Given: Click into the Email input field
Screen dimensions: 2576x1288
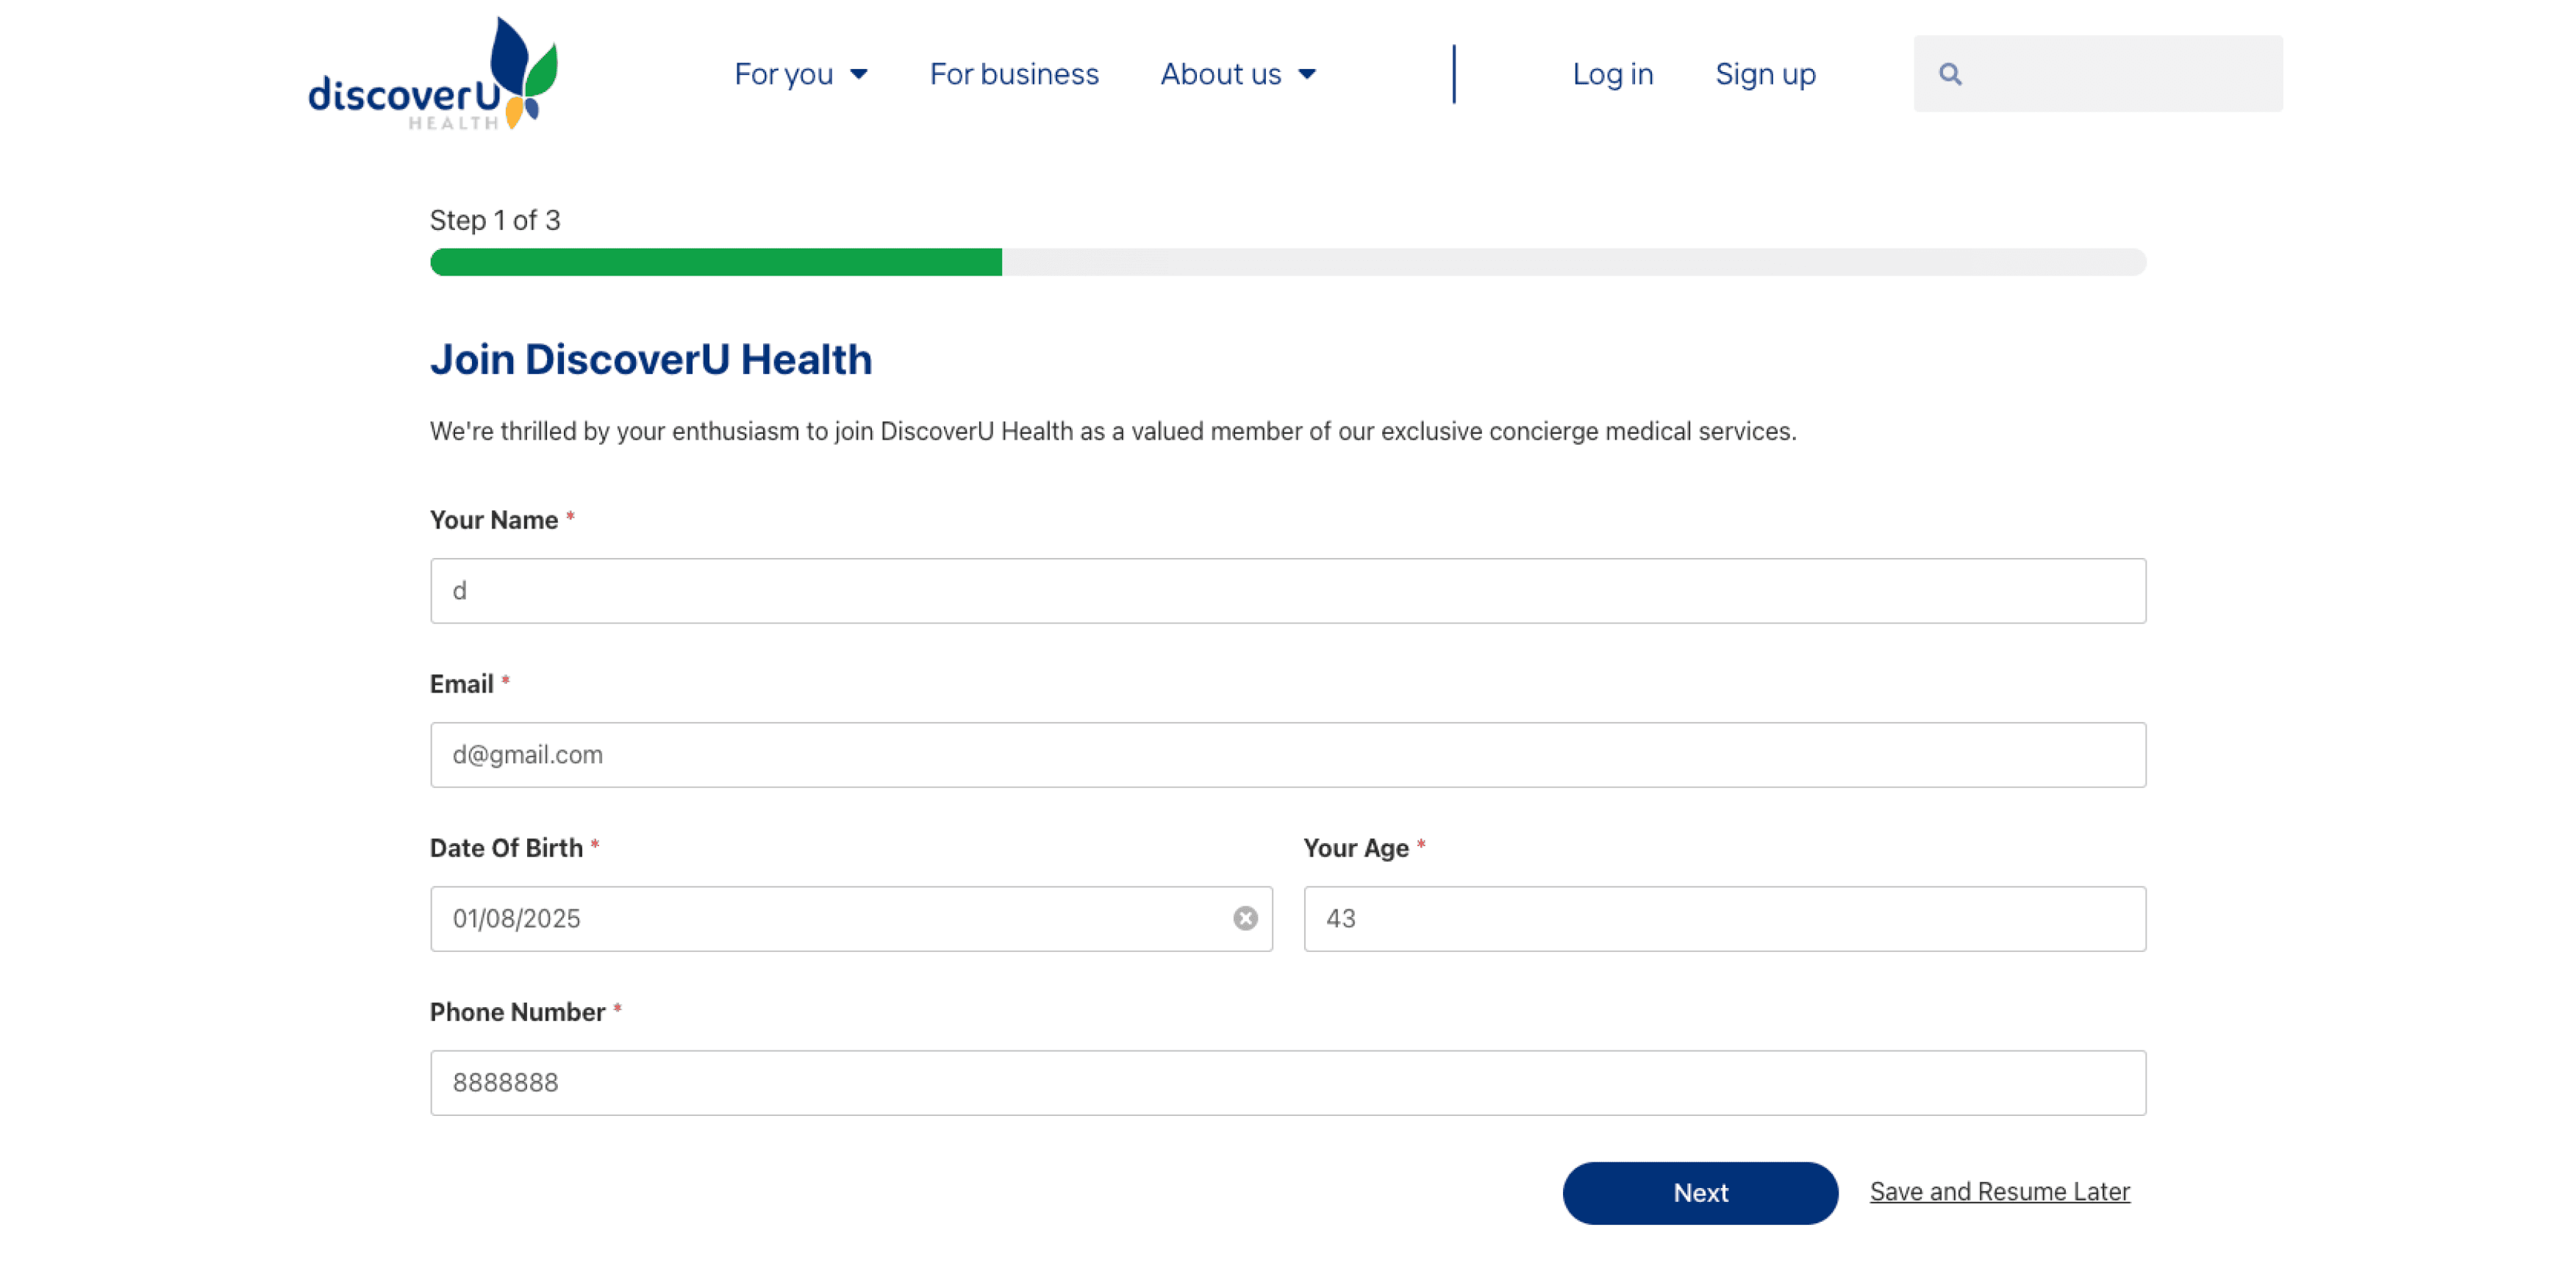Looking at the screenshot, I should pyautogui.click(x=1288, y=755).
